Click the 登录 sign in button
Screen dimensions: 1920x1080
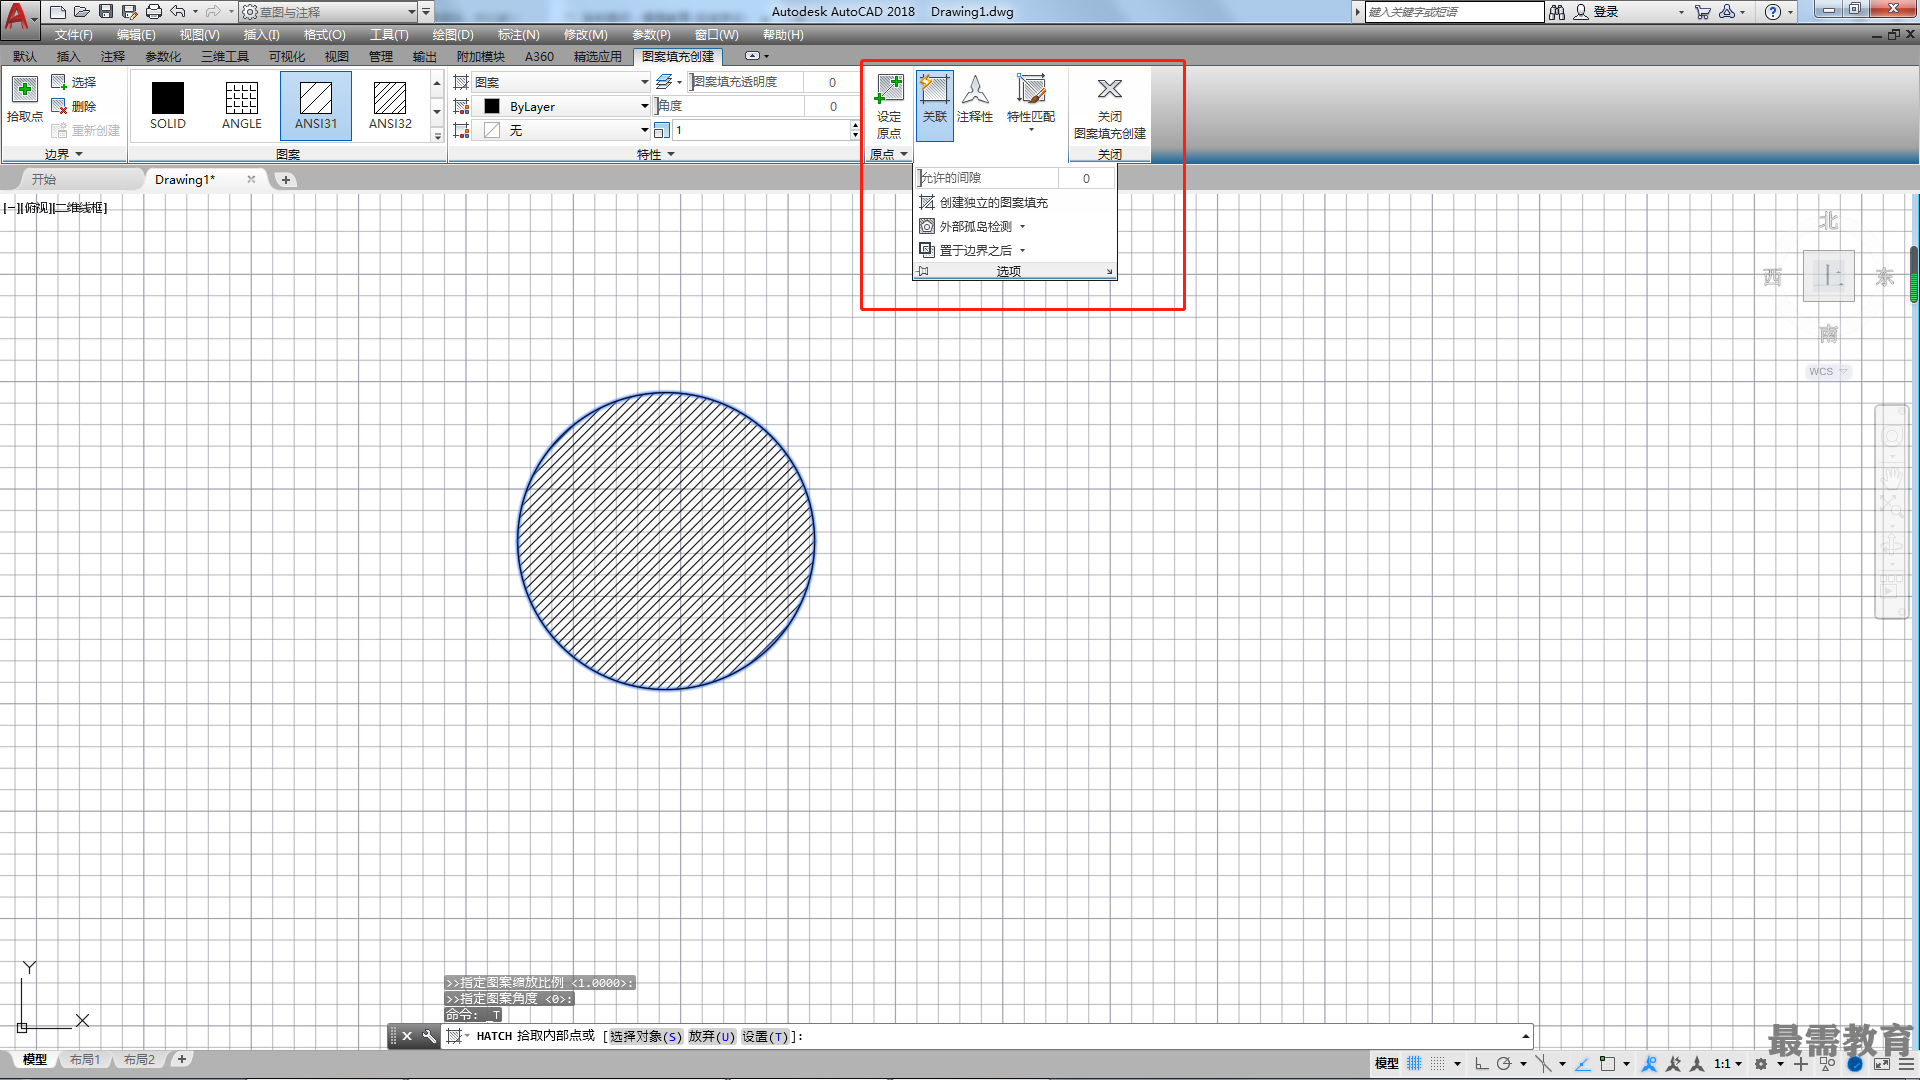click(x=1597, y=12)
